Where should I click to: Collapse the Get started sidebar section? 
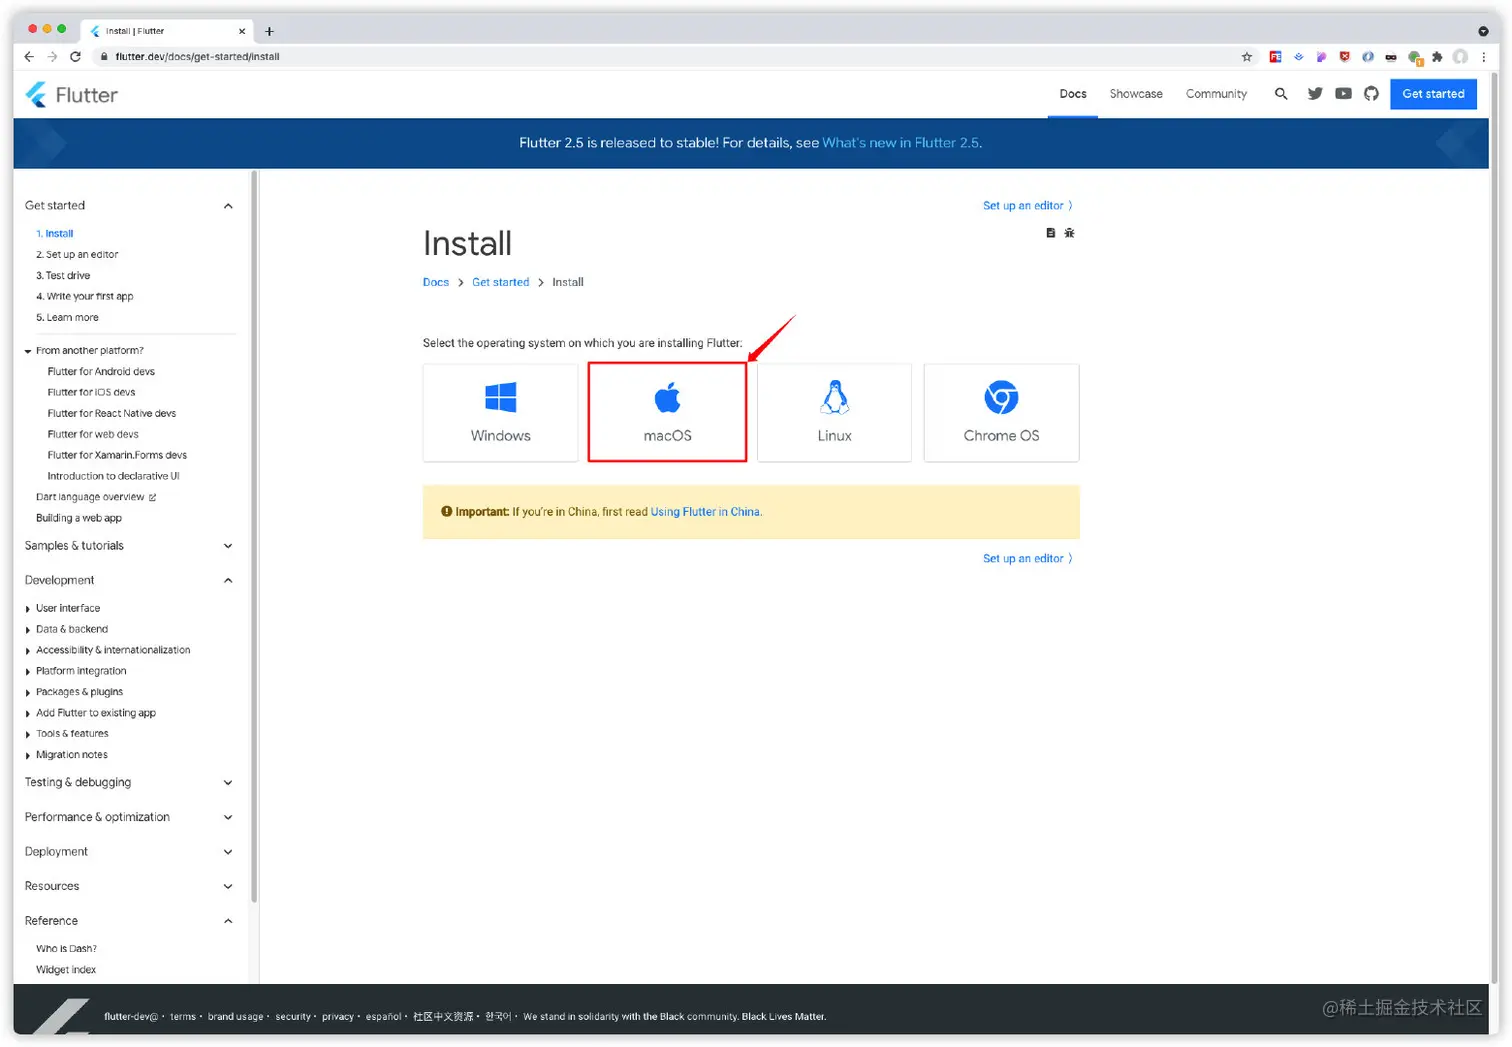click(228, 206)
